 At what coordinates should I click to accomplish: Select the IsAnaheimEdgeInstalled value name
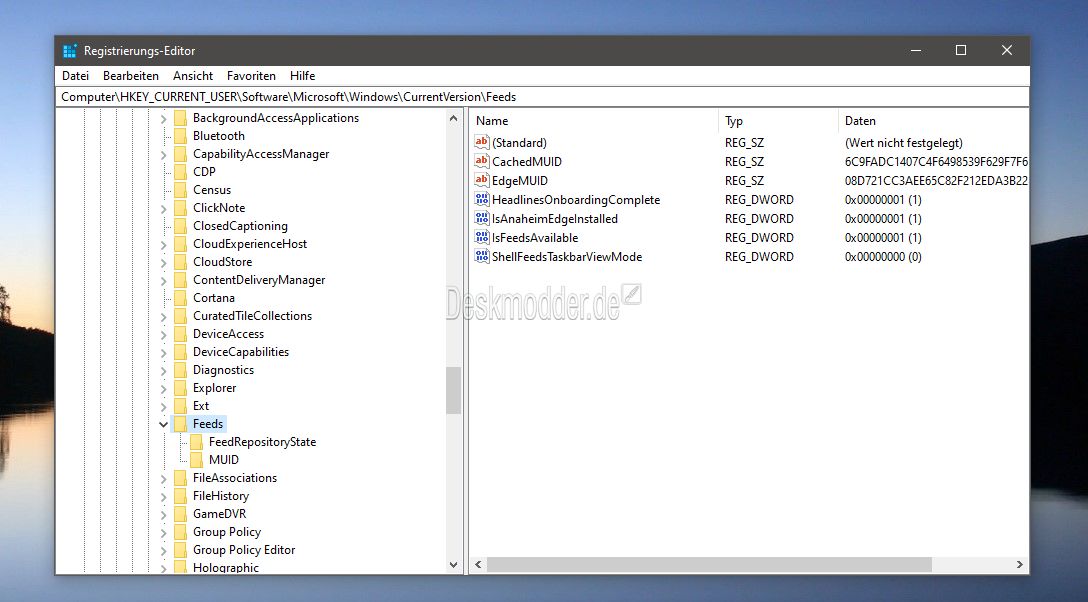pos(554,218)
